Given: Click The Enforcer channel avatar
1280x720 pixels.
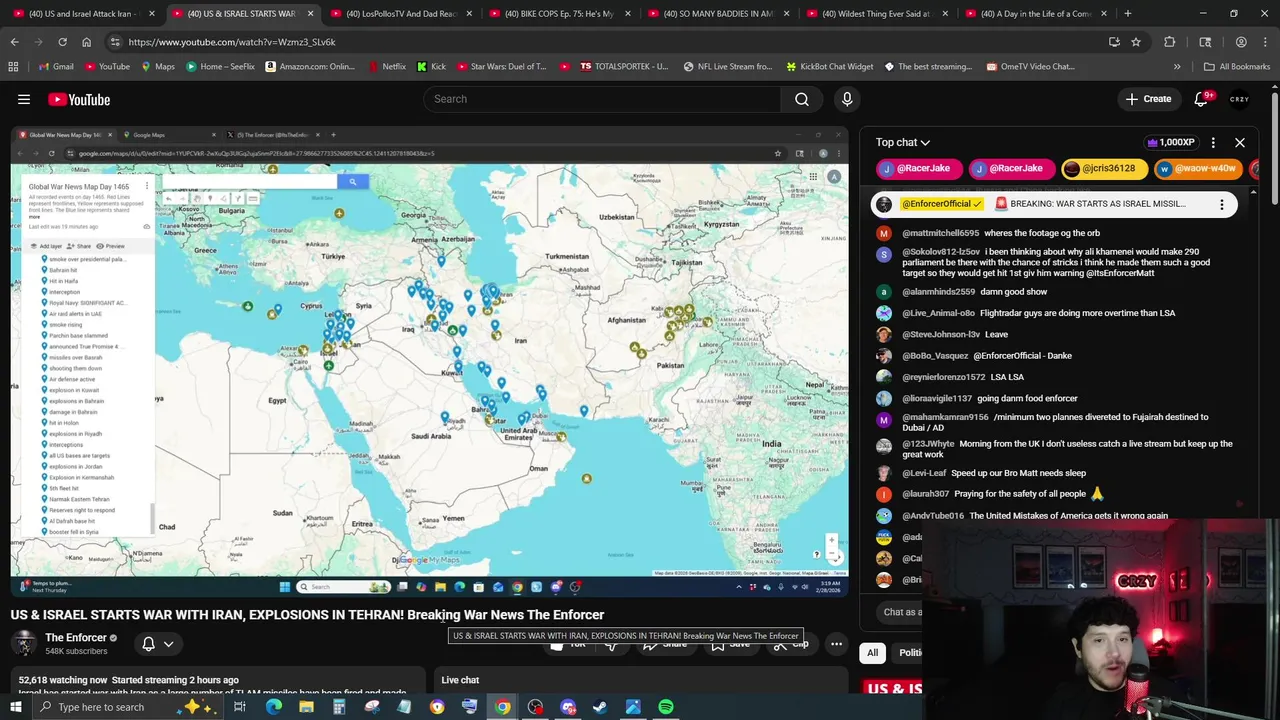Looking at the screenshot, I should pos(24,644).
